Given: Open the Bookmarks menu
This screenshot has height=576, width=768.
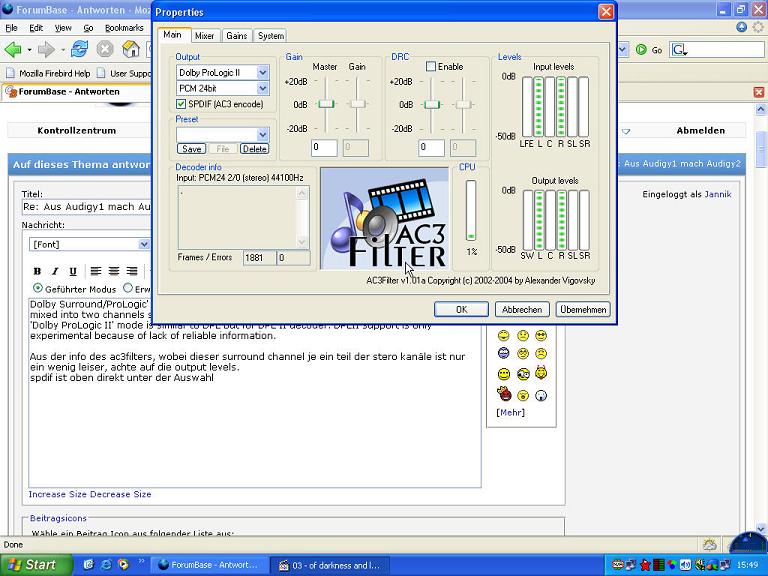Looking at the screenshot, I should tap(124, 28).
